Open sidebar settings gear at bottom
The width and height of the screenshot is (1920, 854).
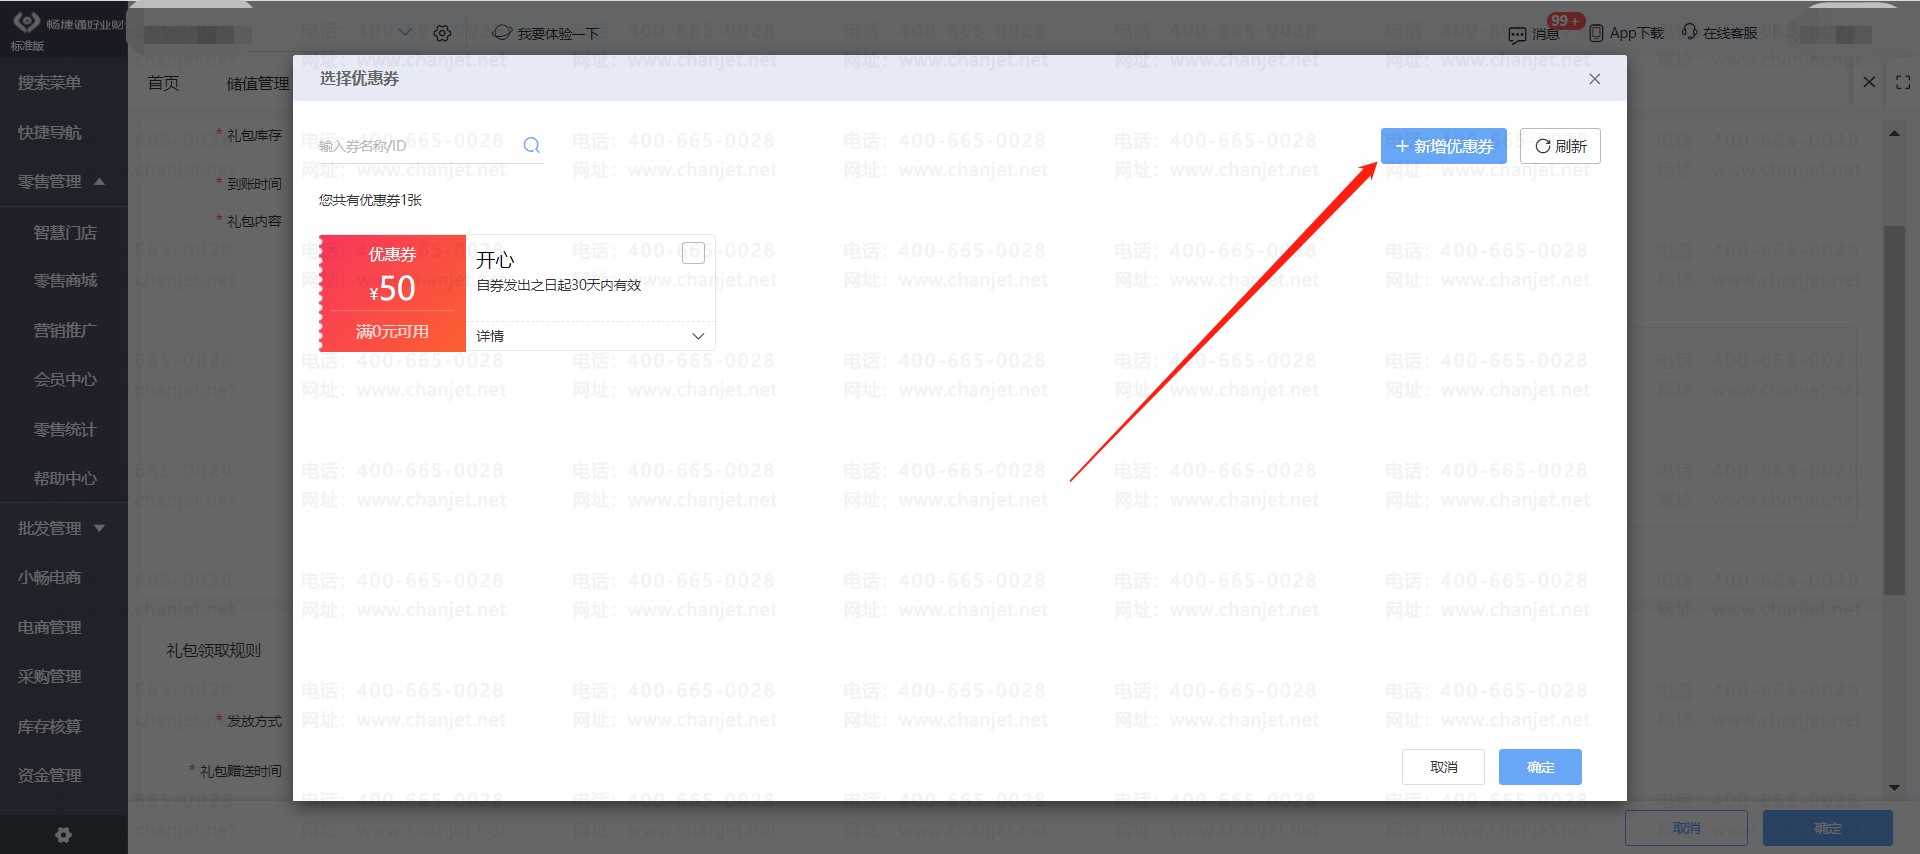pos(63,835)
